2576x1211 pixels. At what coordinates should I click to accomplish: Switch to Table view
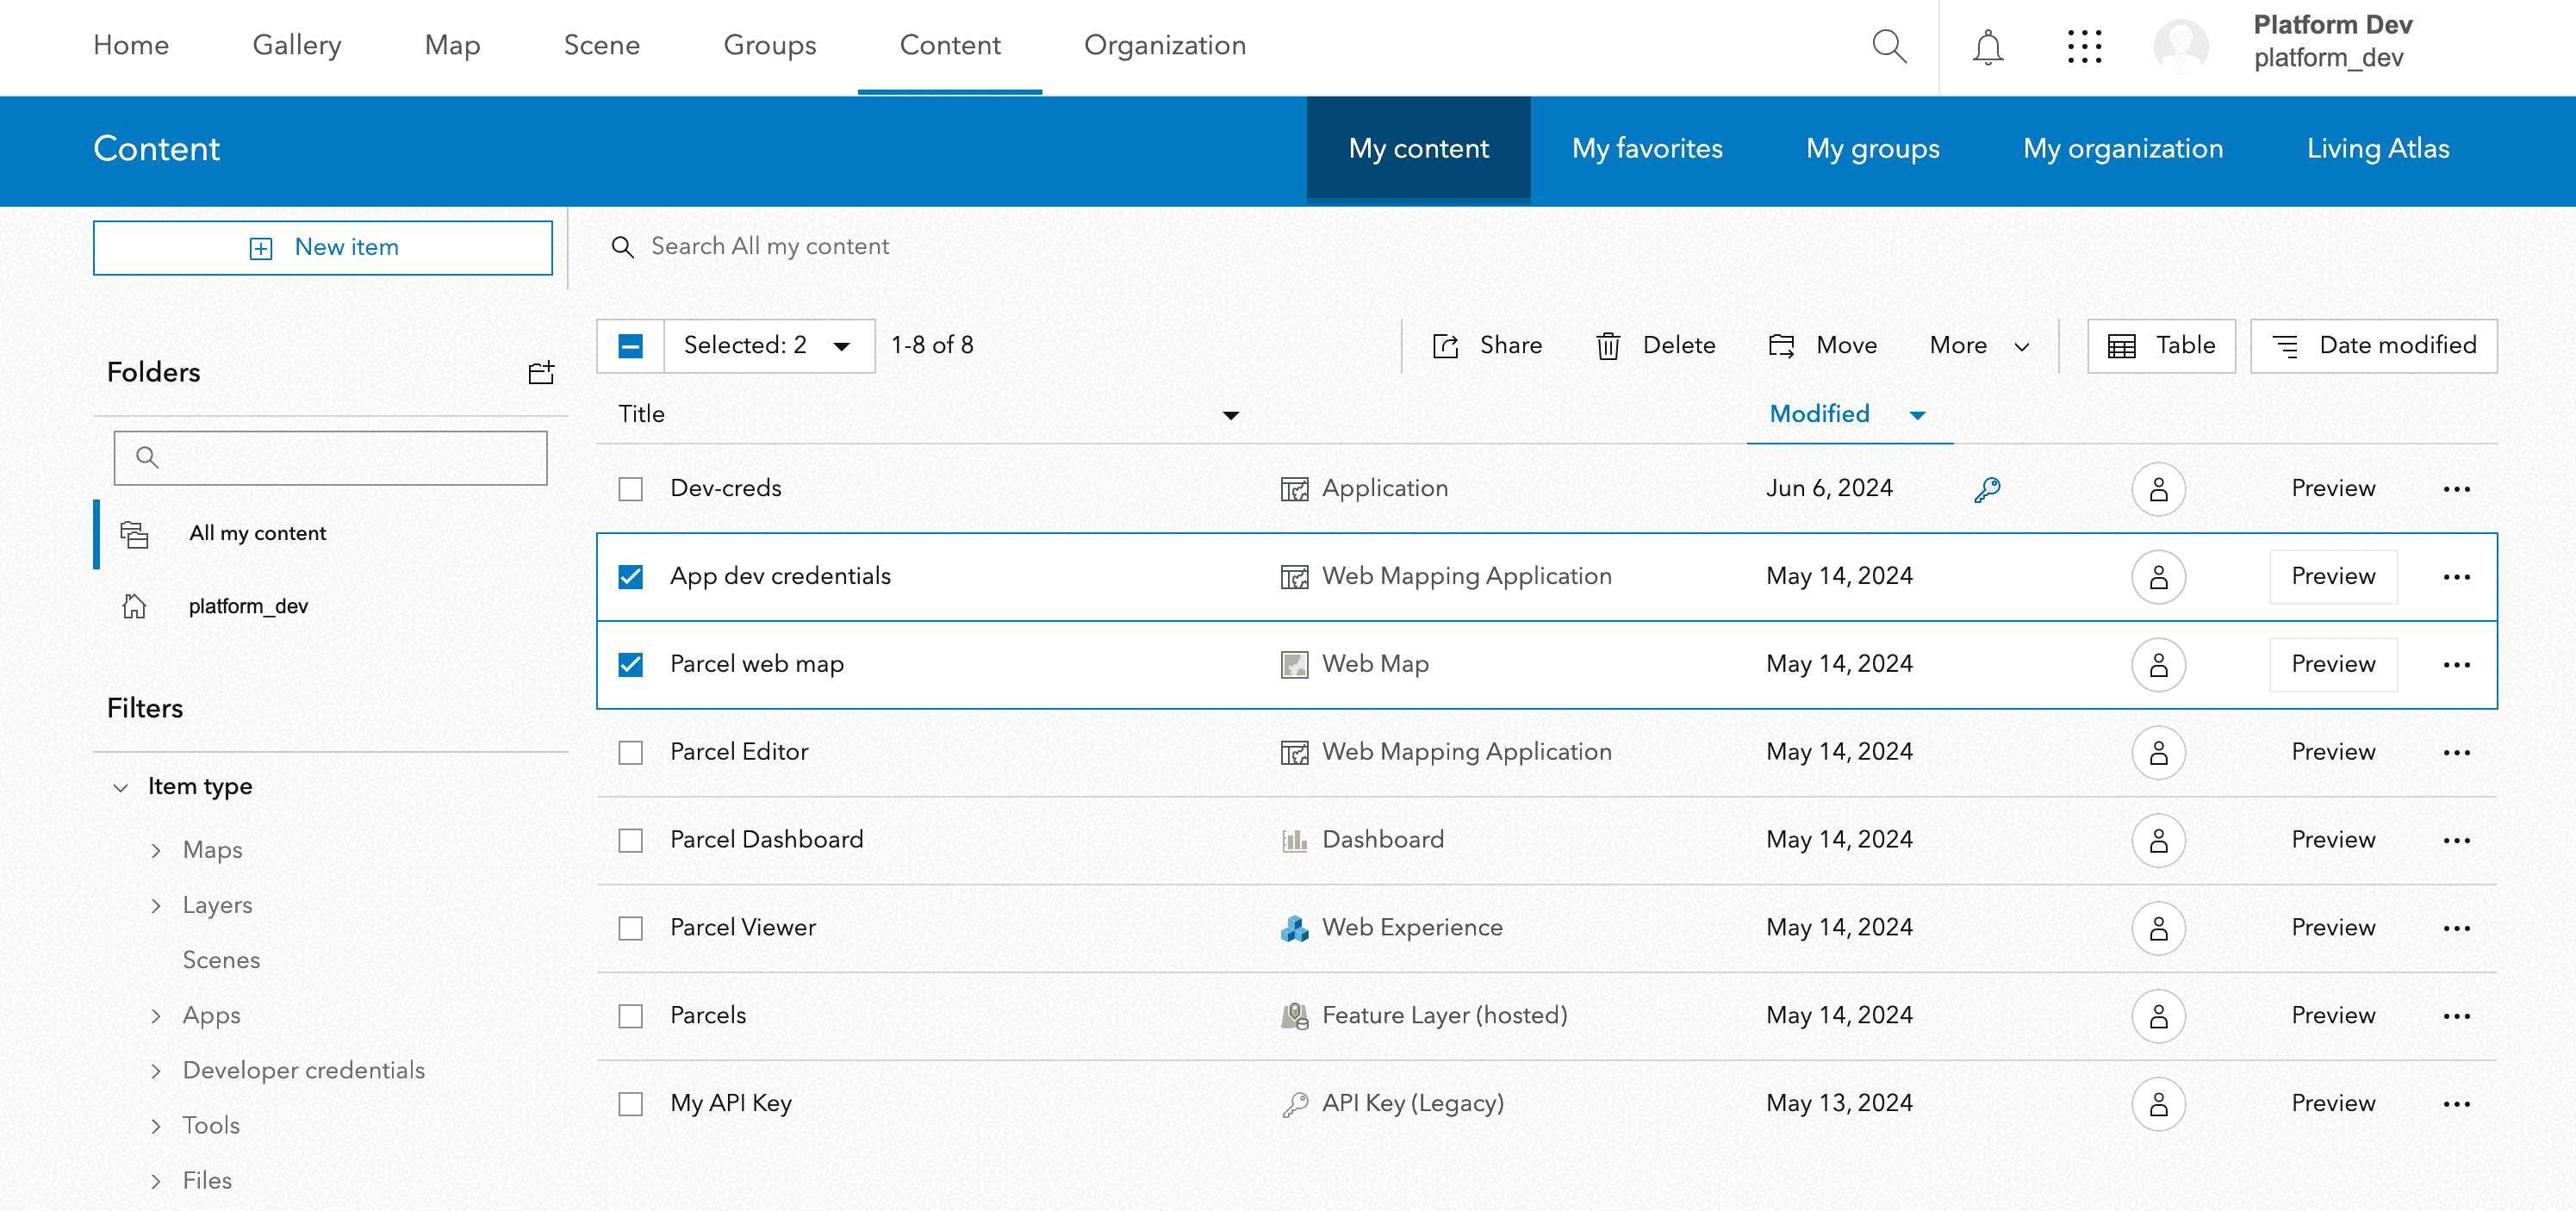point(2161,345)
